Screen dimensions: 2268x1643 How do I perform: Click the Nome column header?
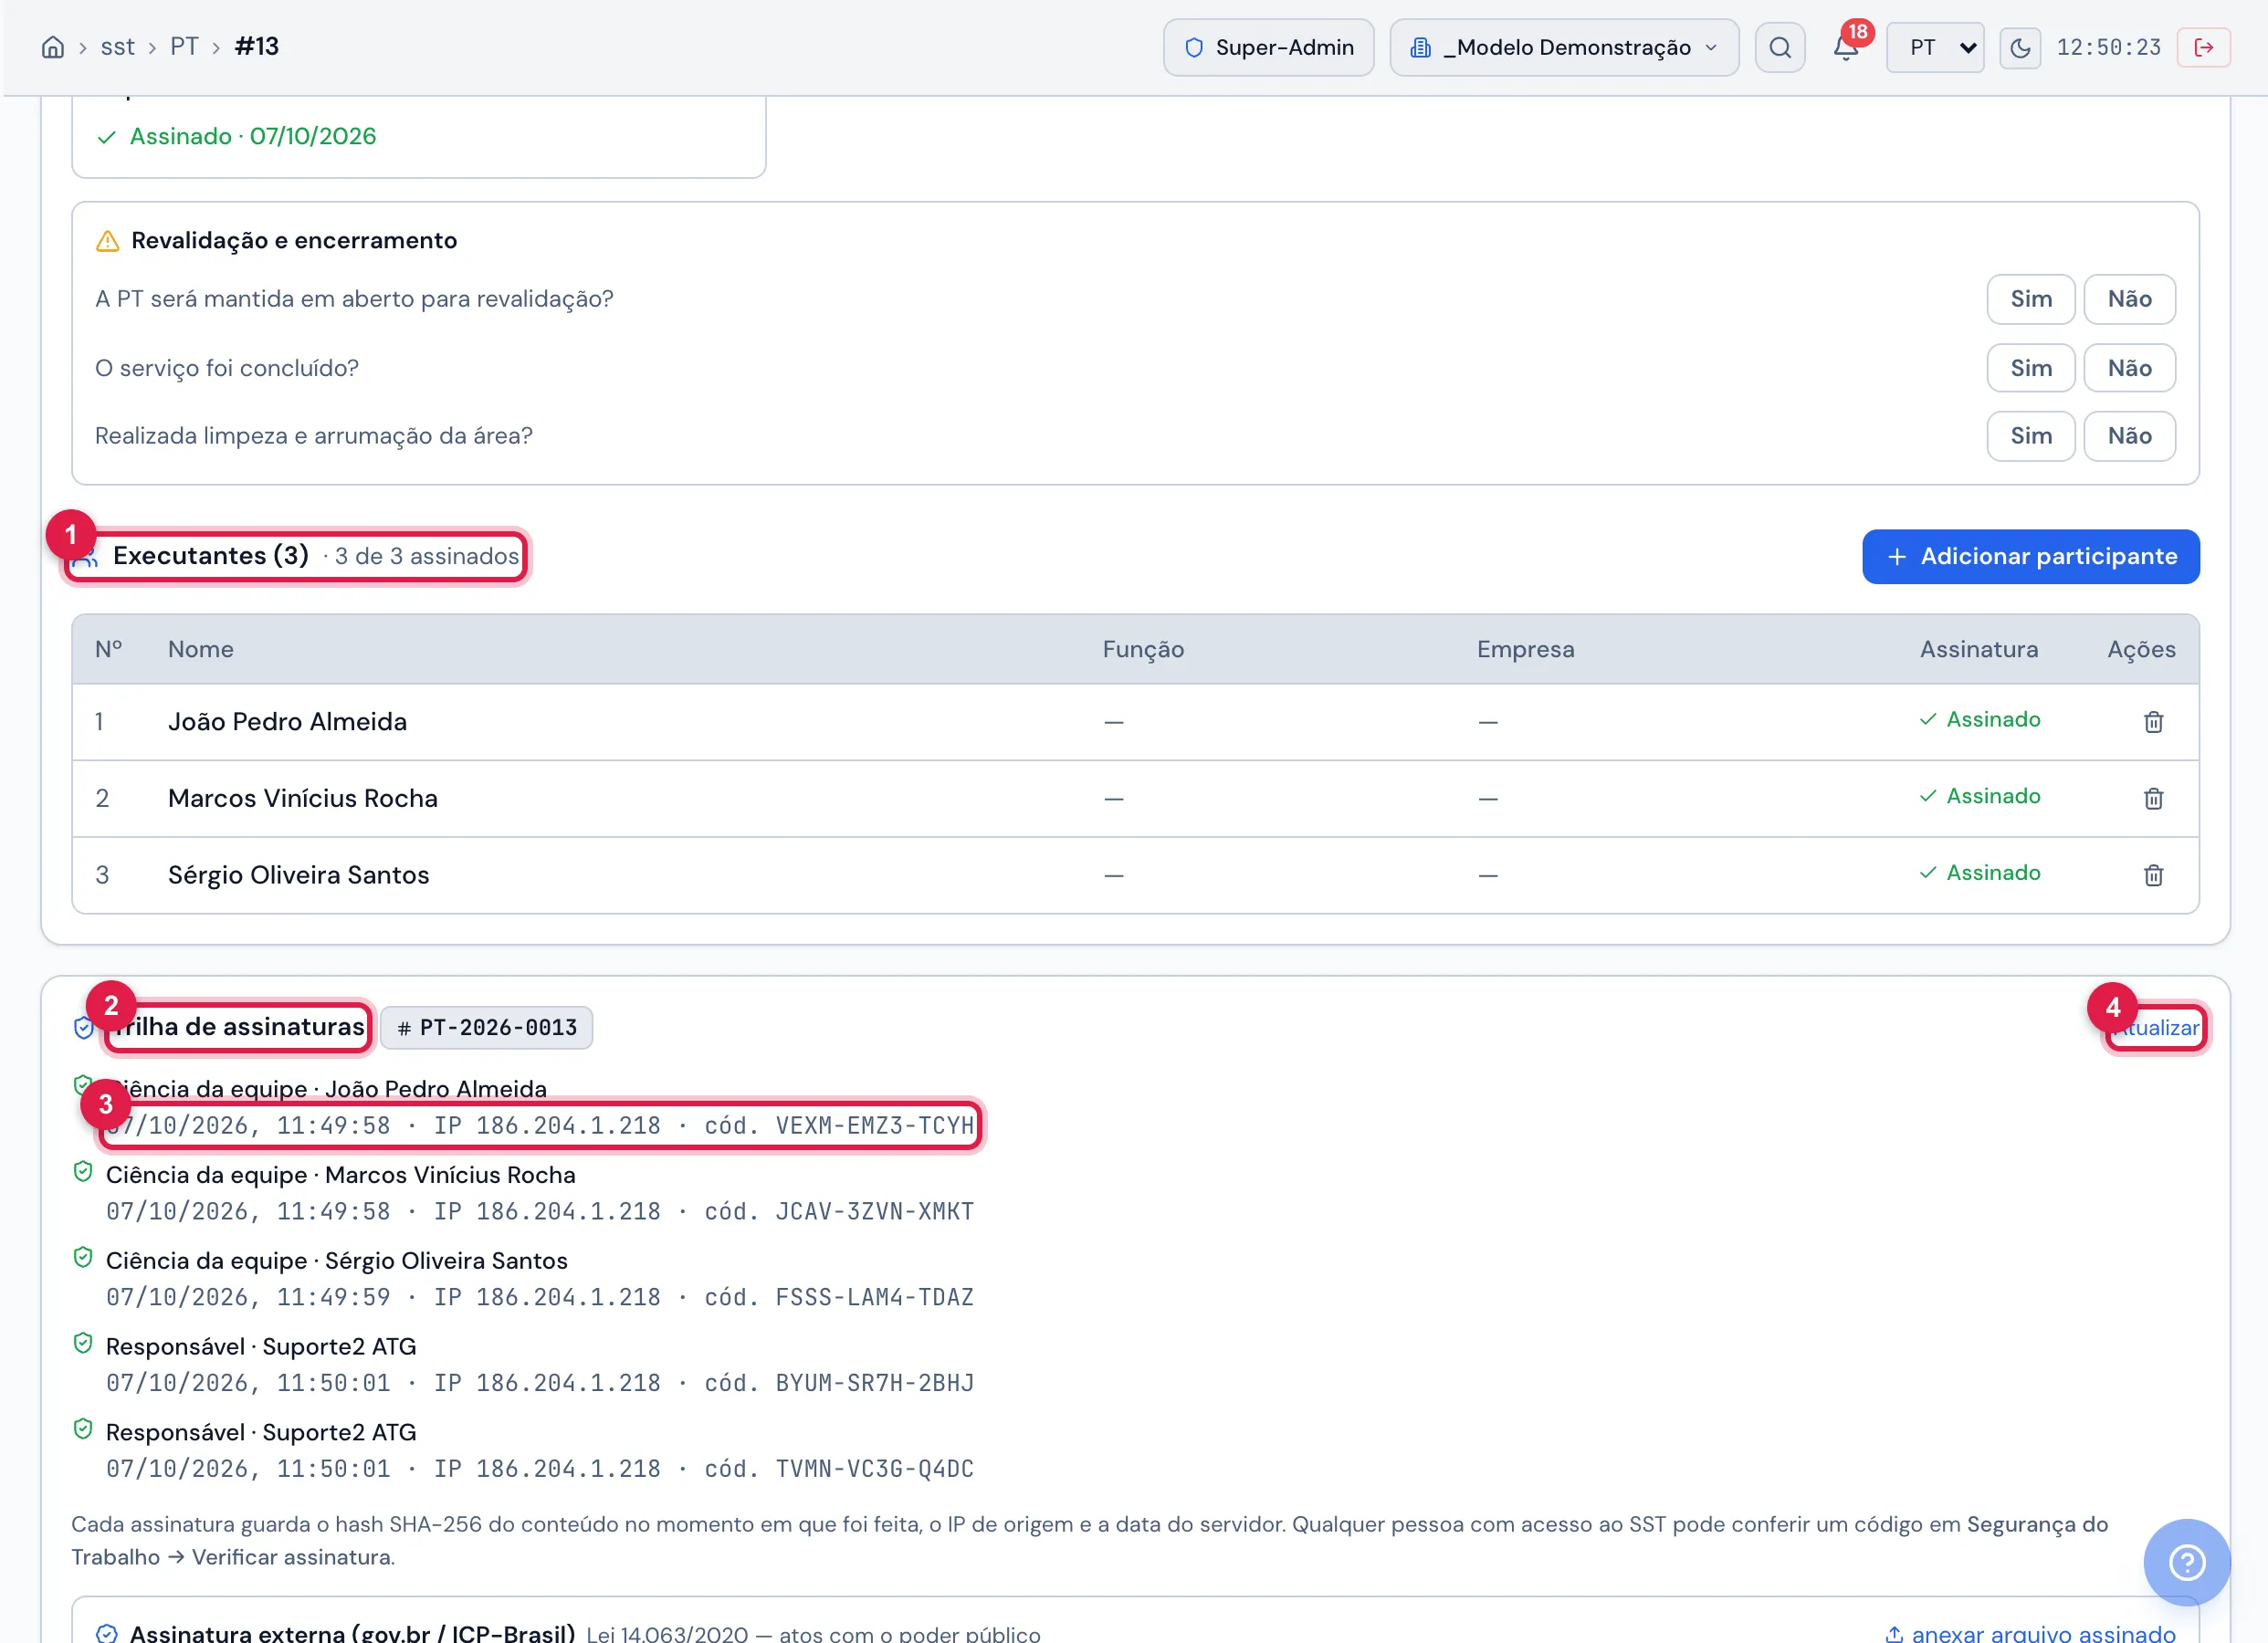[x=200, y=649]
